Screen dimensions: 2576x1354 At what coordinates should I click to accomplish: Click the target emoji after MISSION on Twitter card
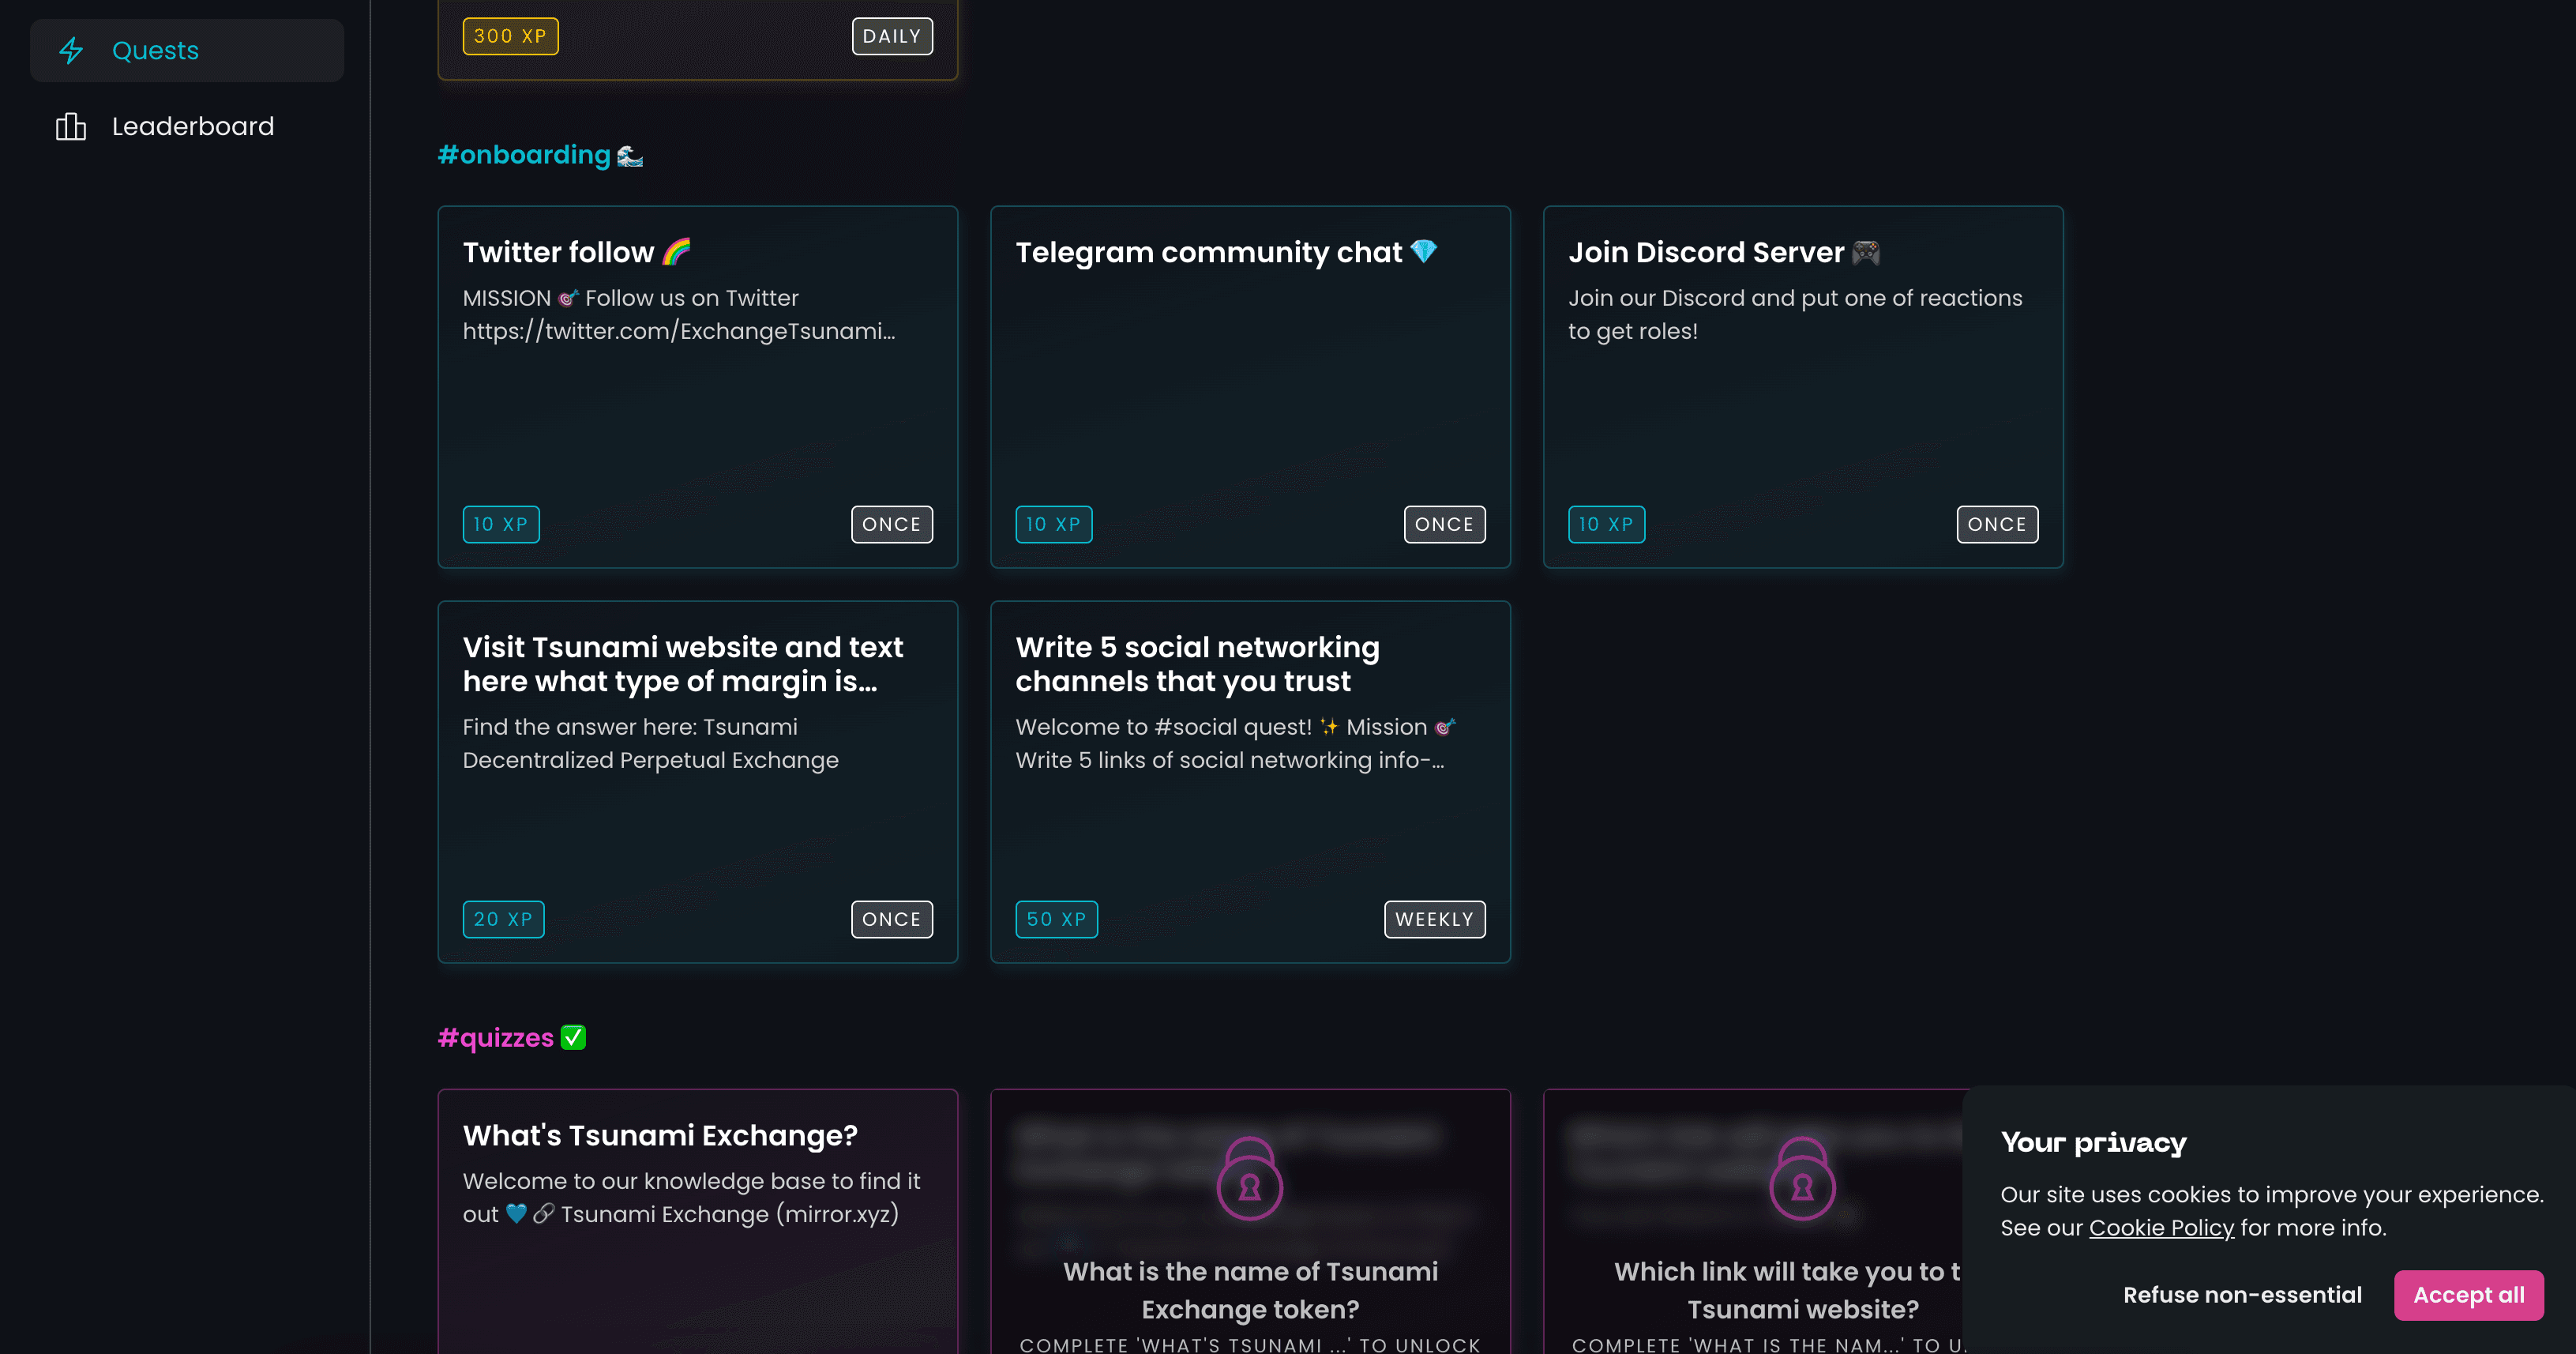(x=568, y=298)
